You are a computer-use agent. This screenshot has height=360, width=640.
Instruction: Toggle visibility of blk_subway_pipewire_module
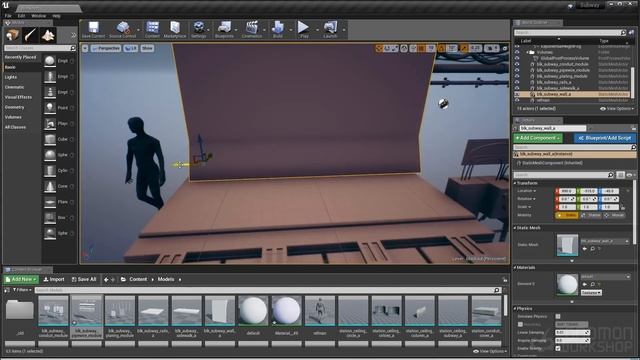pos(517,70)
